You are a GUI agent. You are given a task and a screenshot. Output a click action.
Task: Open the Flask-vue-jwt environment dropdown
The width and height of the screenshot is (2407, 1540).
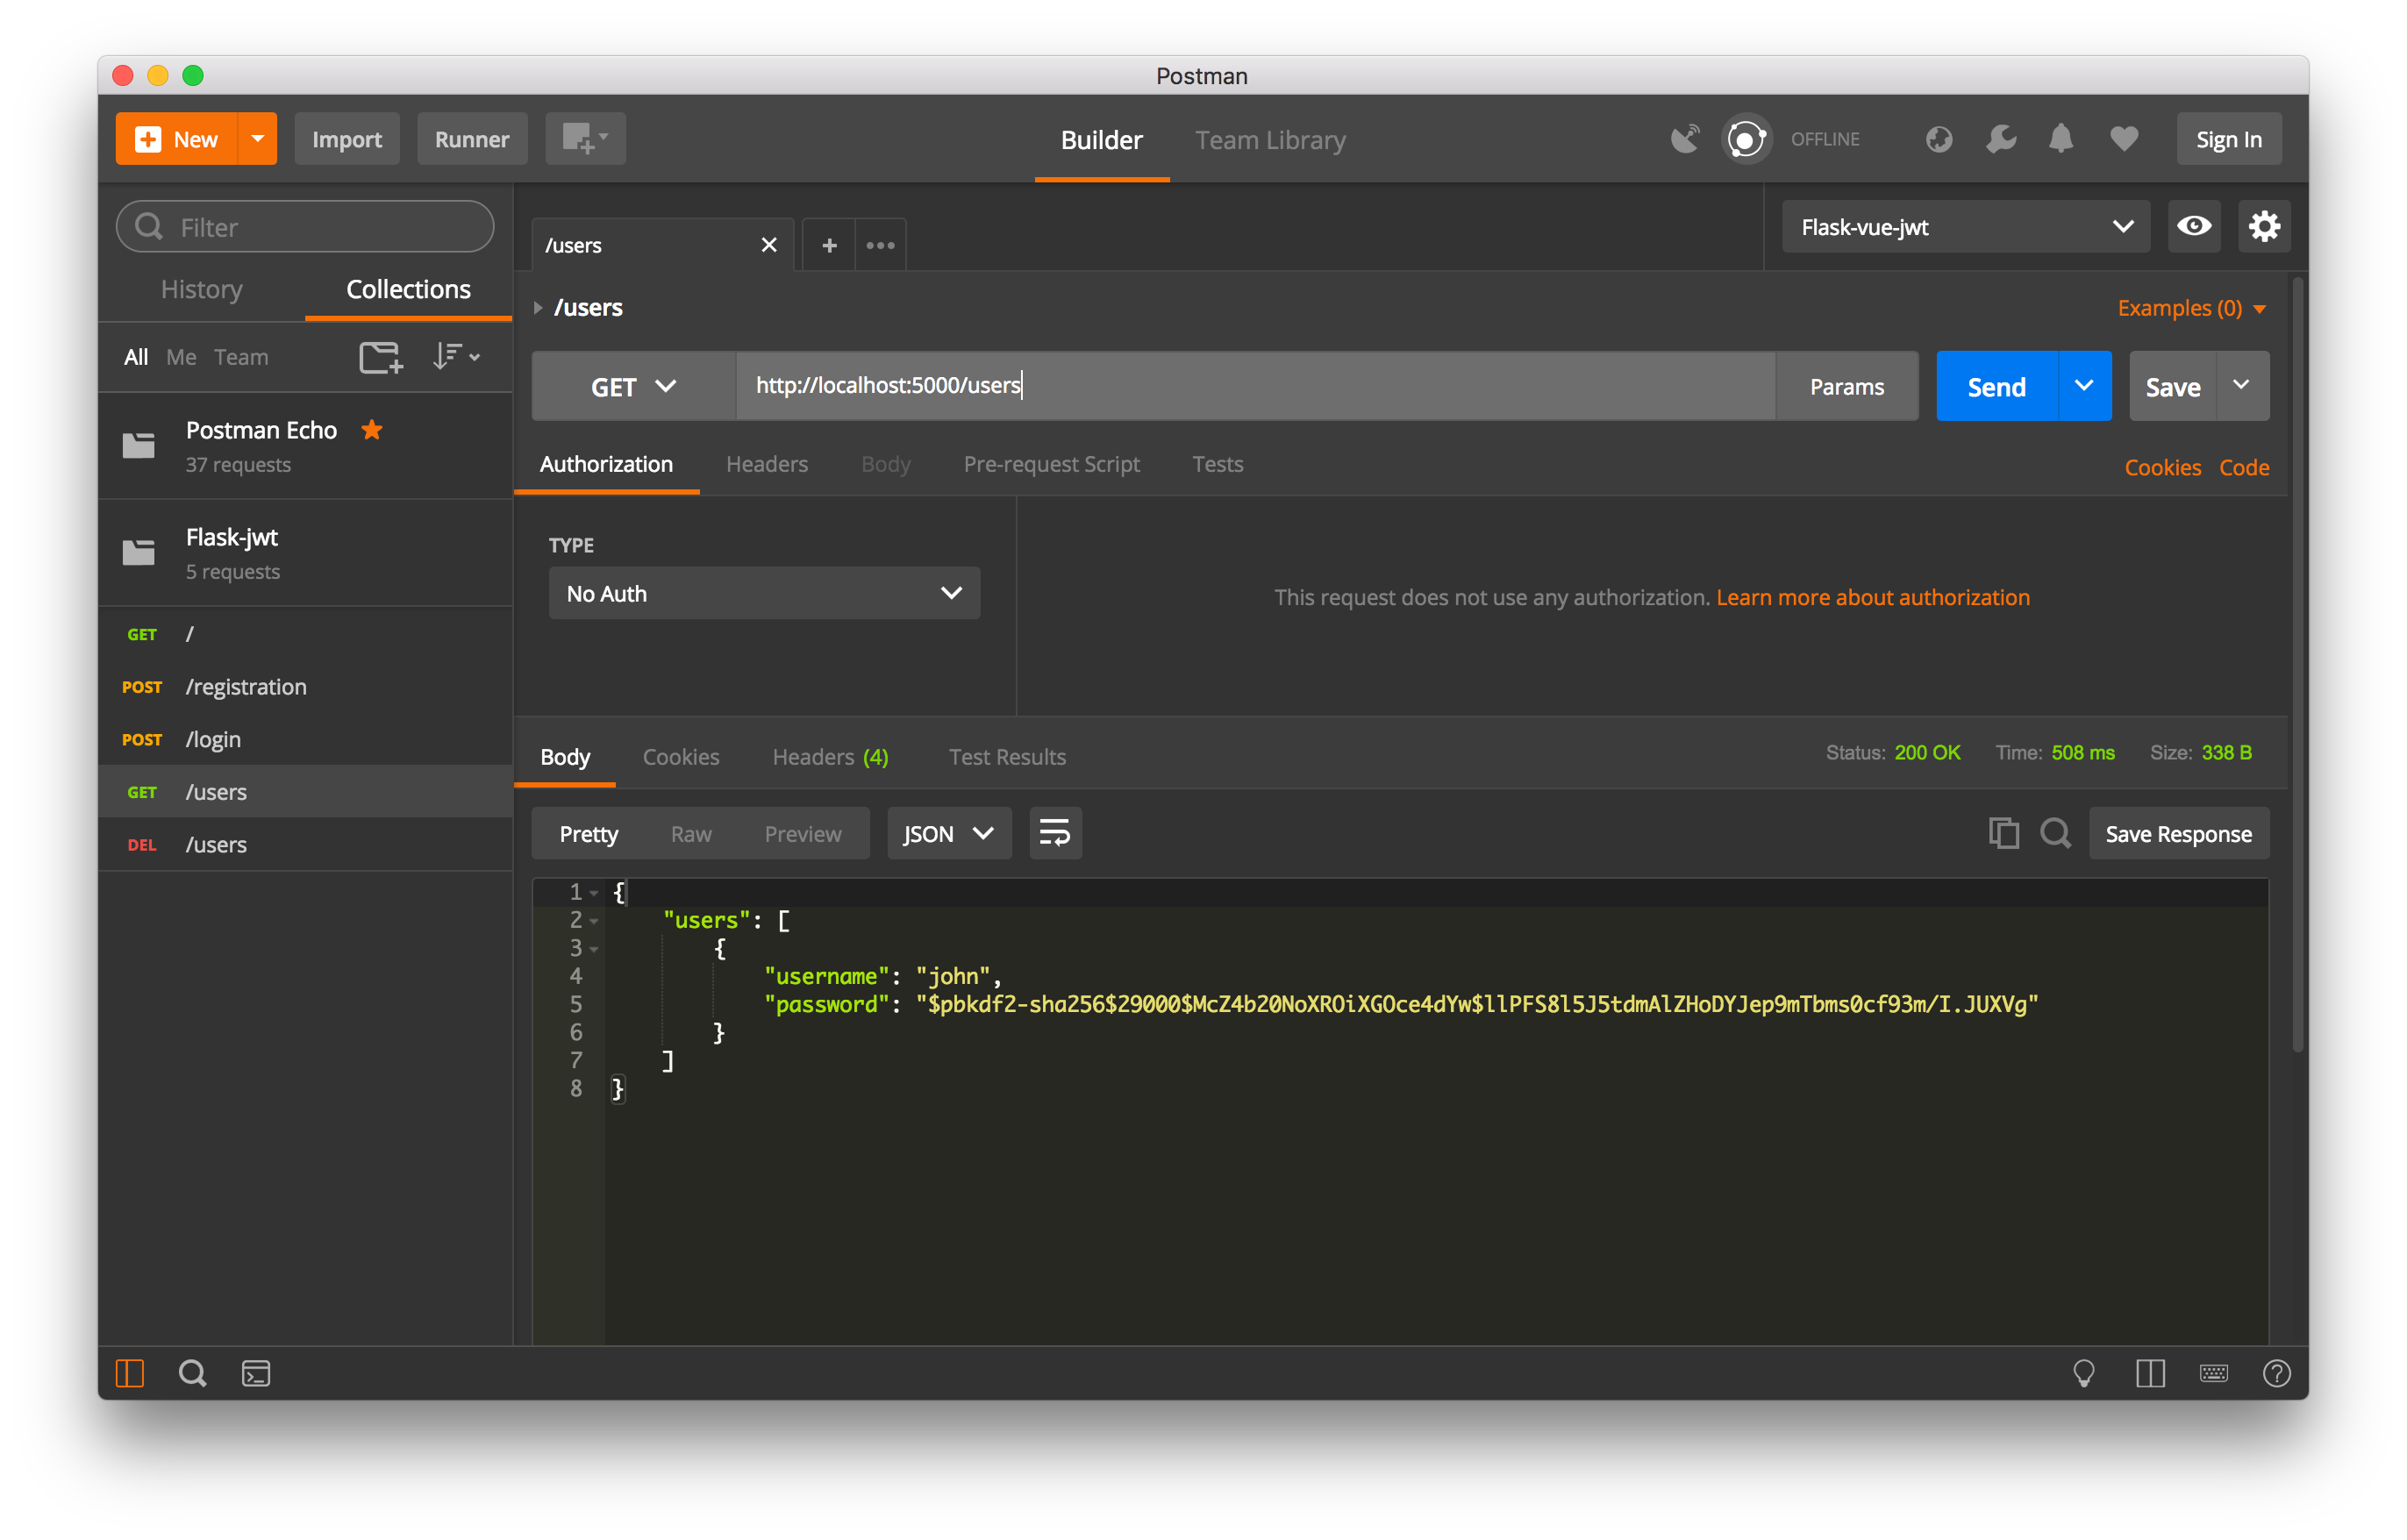(1964, 226)
